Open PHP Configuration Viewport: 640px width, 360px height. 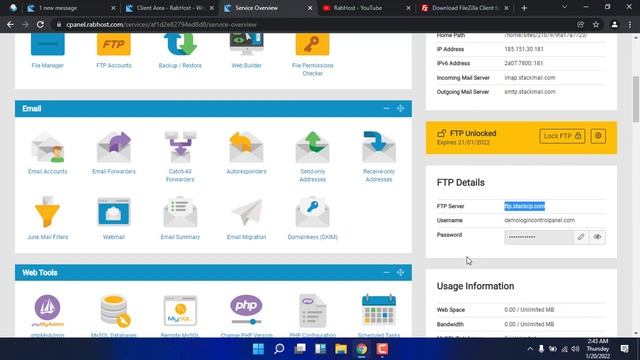[x=312, y=316]
